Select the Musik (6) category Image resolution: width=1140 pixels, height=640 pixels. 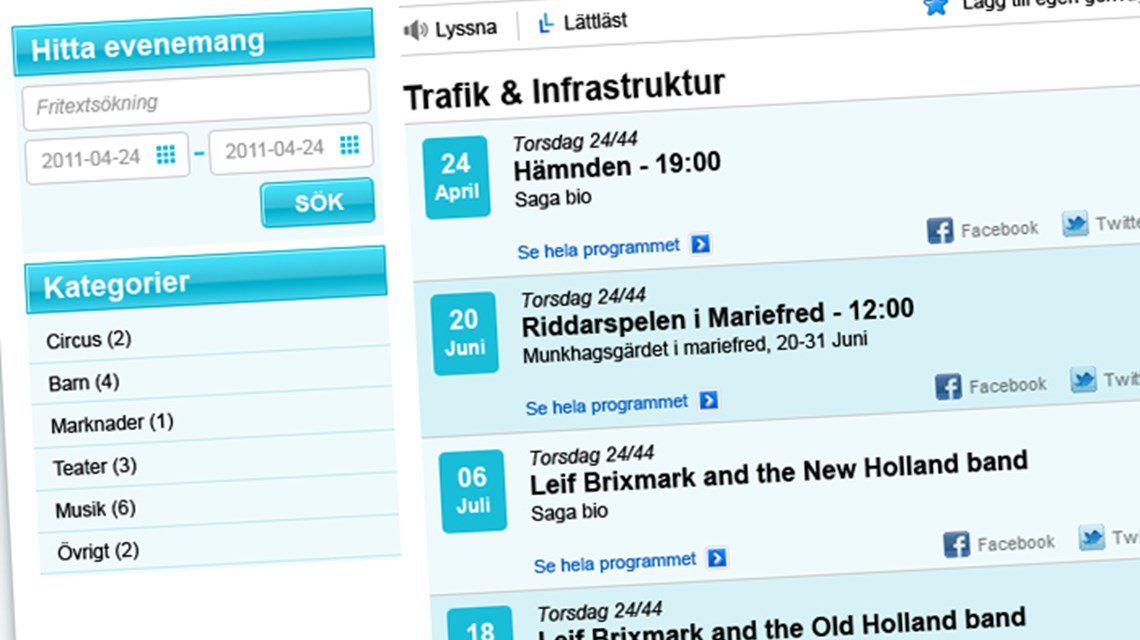click(95, 509)
